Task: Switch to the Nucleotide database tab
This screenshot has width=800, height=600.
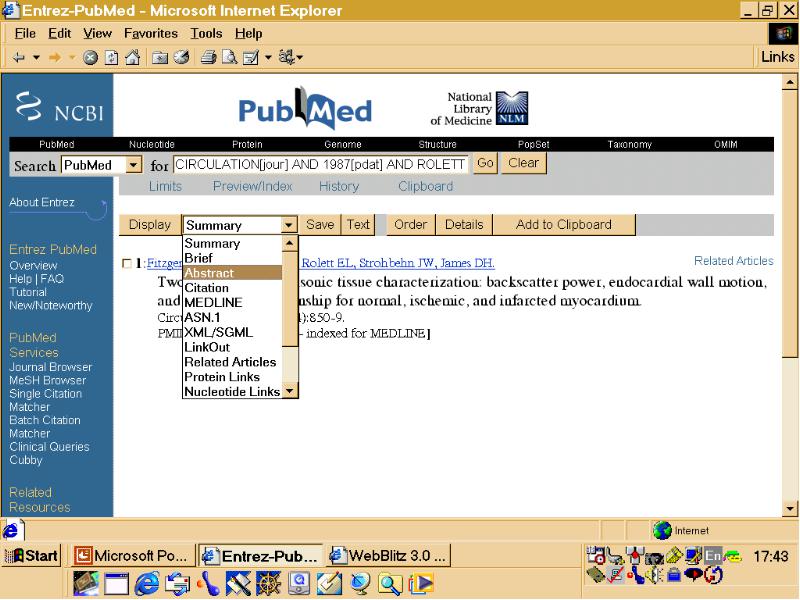Action: (152, 144)
